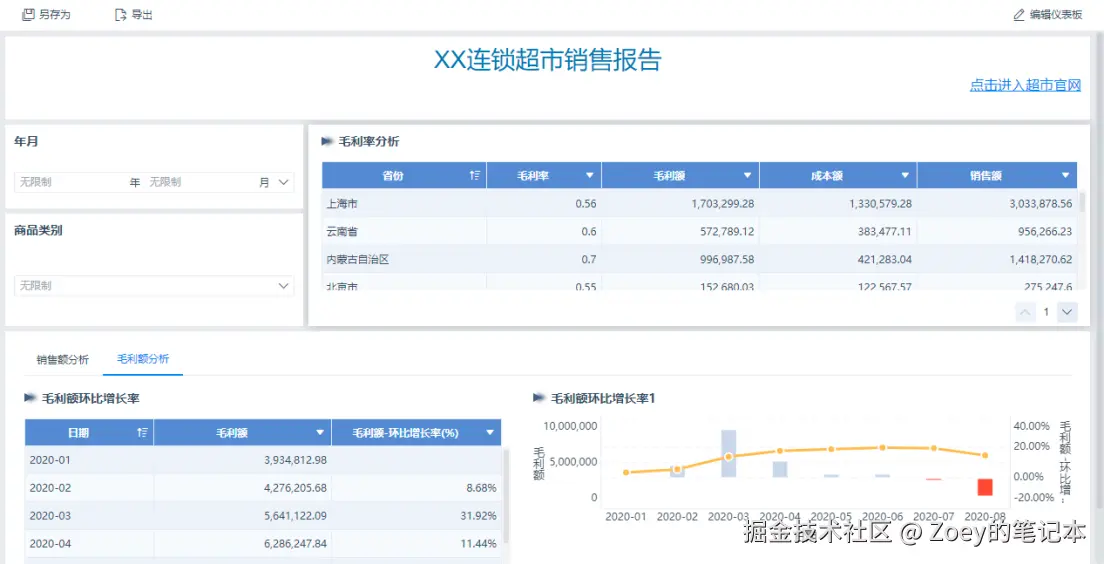Click the 编辑仪表板 button label

(x=1056, y=15)
